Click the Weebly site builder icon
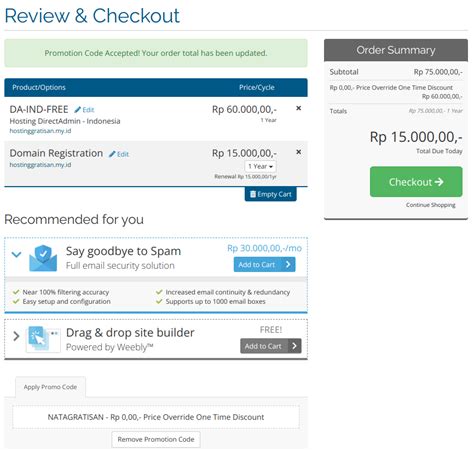The width and height of the screenshot is (474, 451). point(43,339)
